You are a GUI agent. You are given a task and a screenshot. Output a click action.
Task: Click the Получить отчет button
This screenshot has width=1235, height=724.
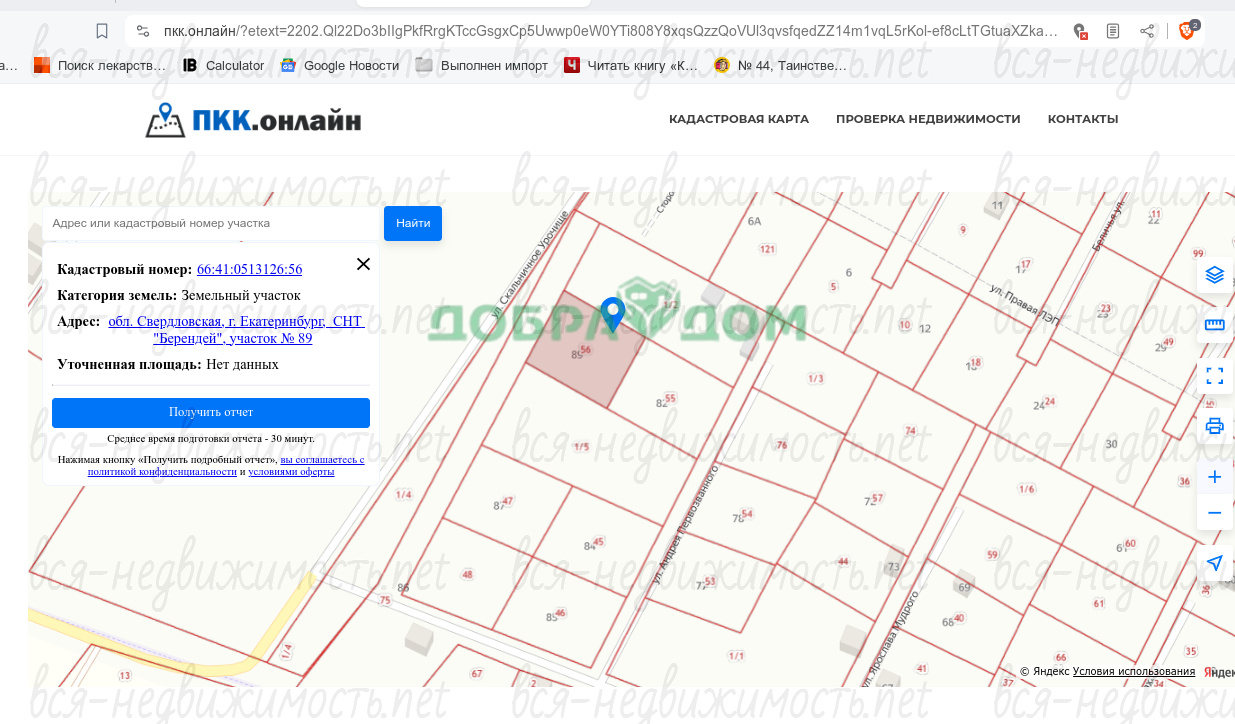coord(211,412)
